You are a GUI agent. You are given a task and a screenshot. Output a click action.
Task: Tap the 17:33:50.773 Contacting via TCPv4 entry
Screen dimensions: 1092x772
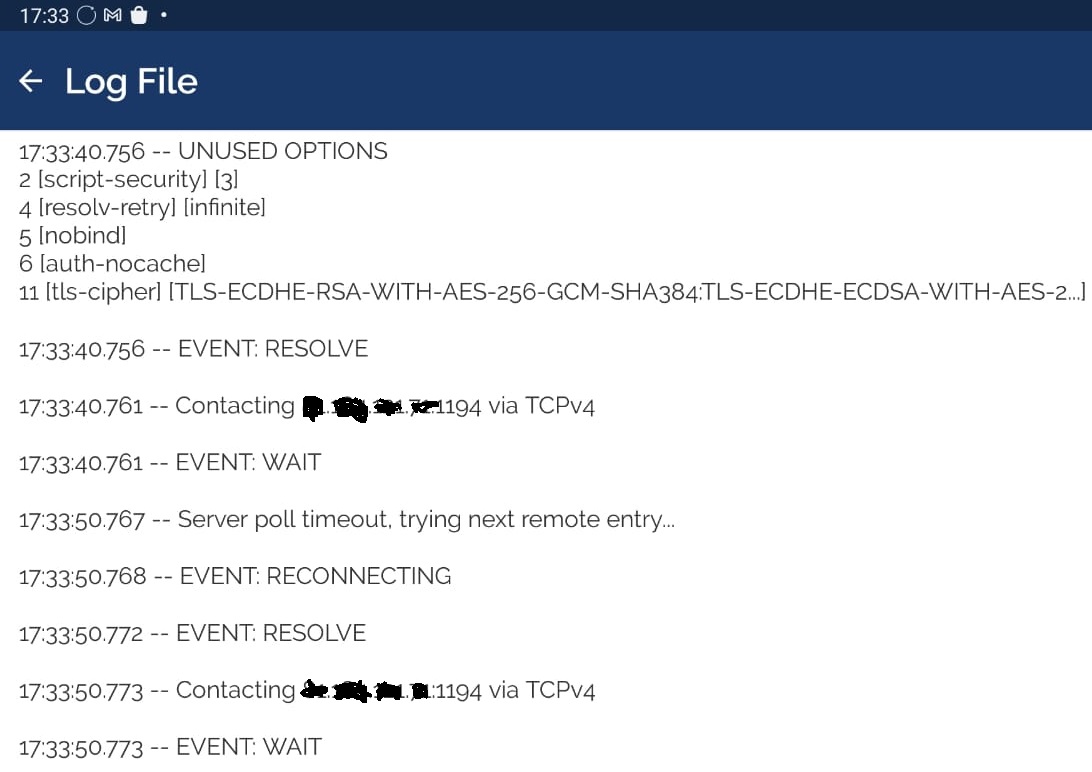pos(307,690)
